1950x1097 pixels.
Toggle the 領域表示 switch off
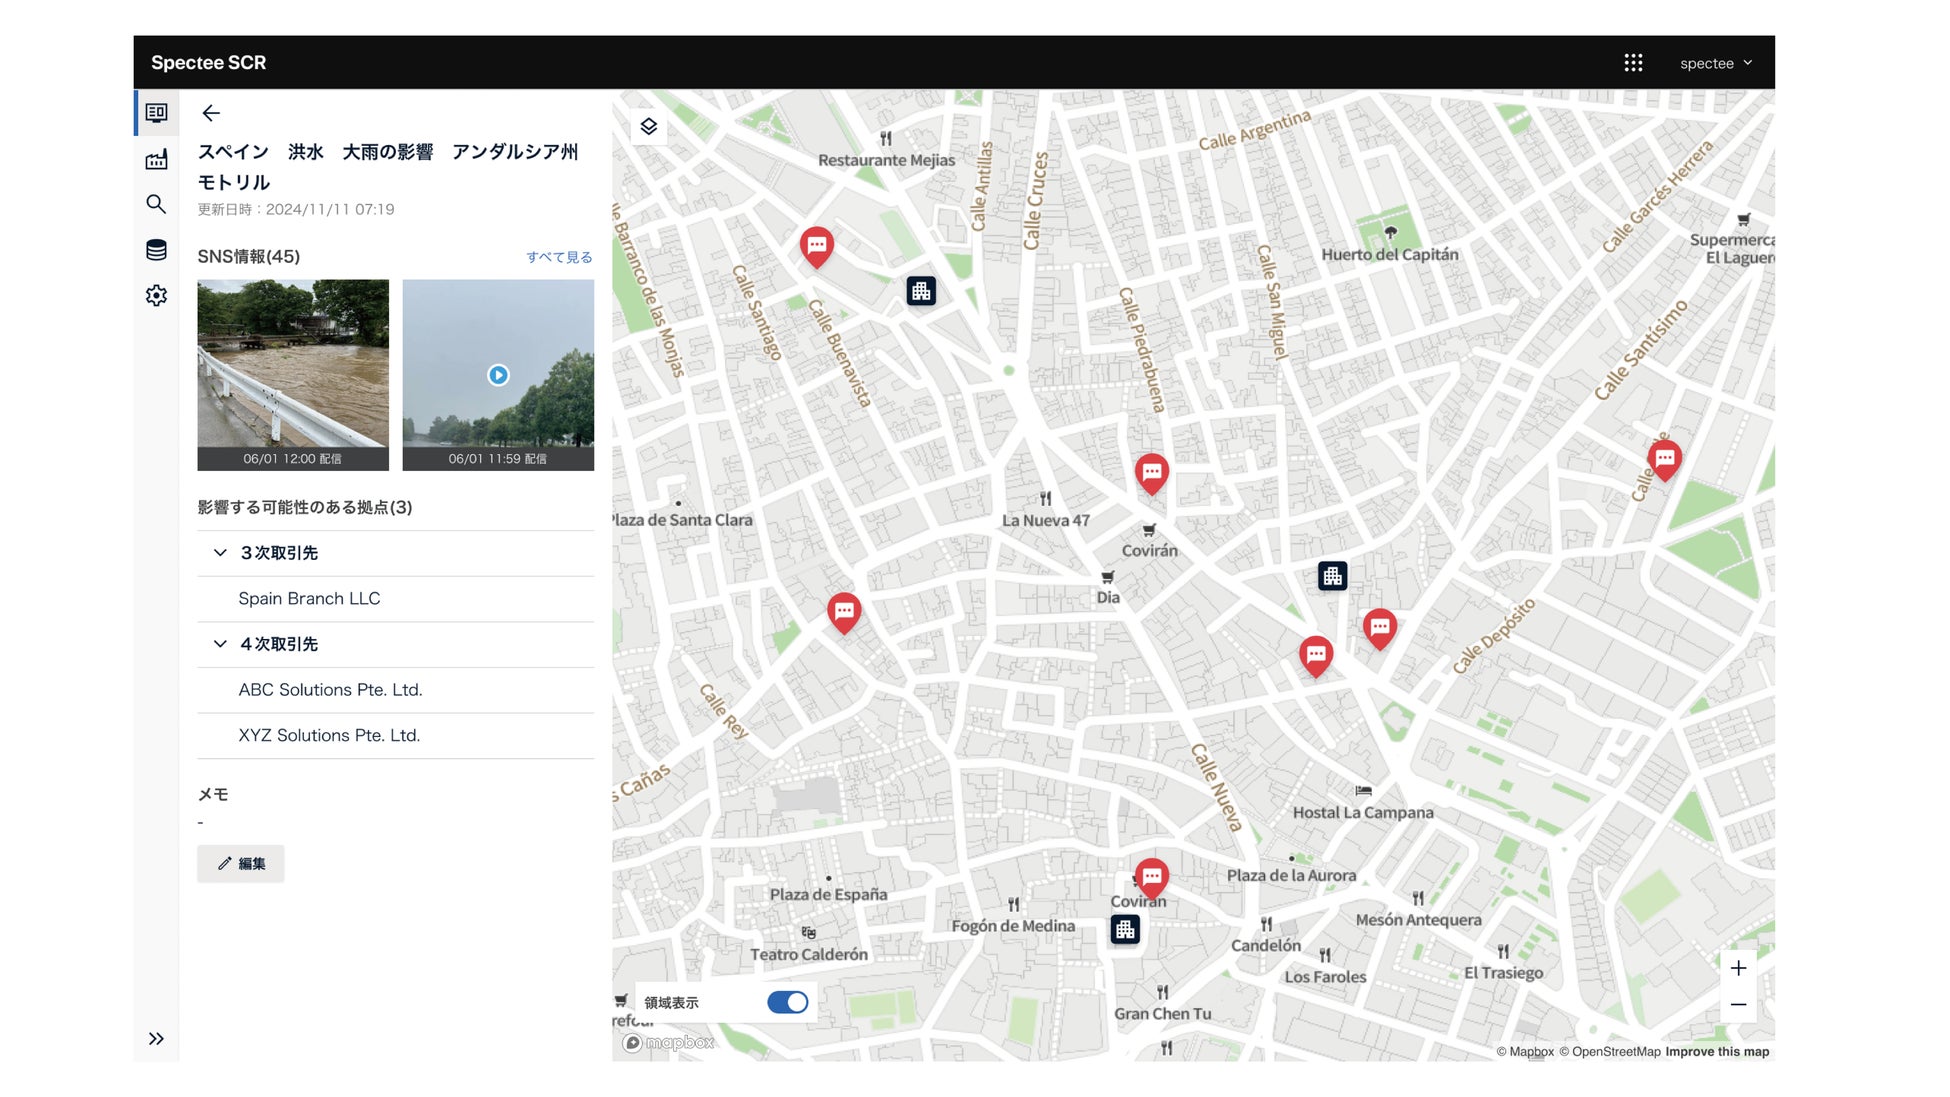788,1002
